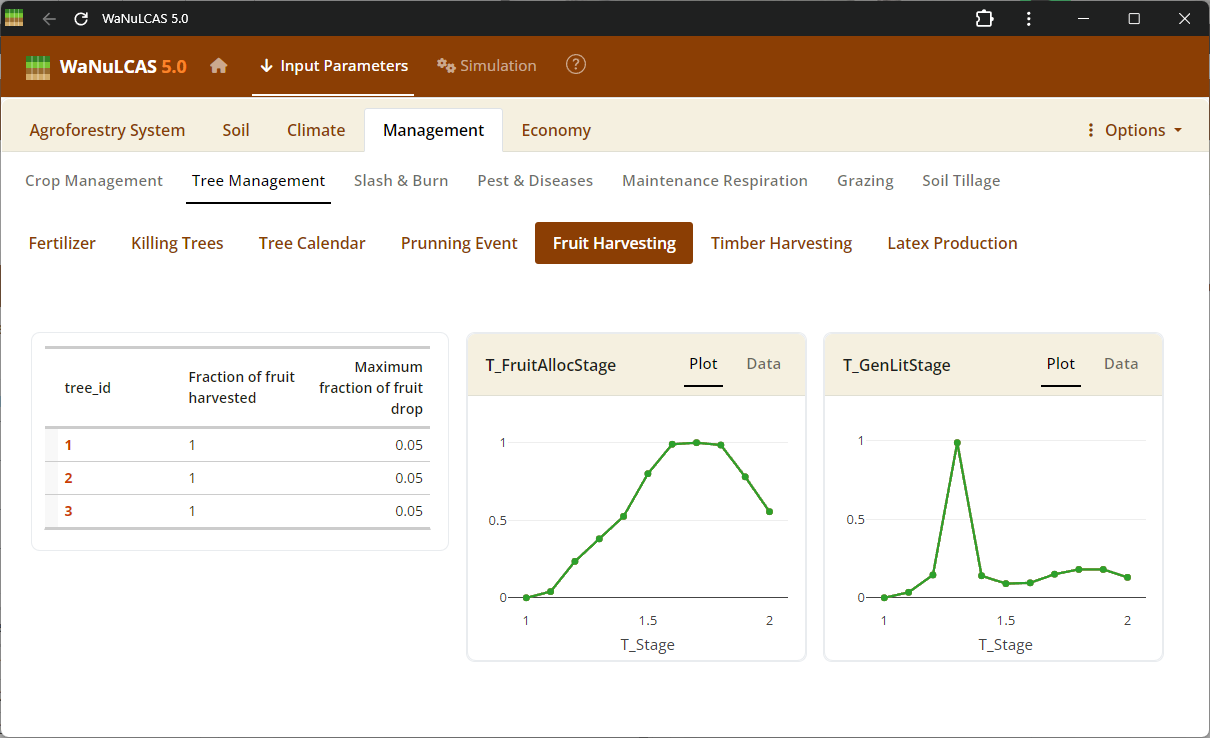Reload the page with refresh icon
1210x738 pixels.
82,19
